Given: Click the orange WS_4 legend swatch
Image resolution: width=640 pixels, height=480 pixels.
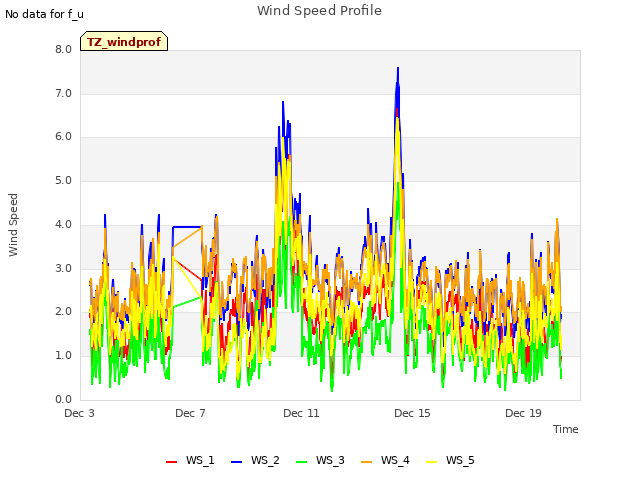Looking at the screenshot, I should click(x=367, y=462).
